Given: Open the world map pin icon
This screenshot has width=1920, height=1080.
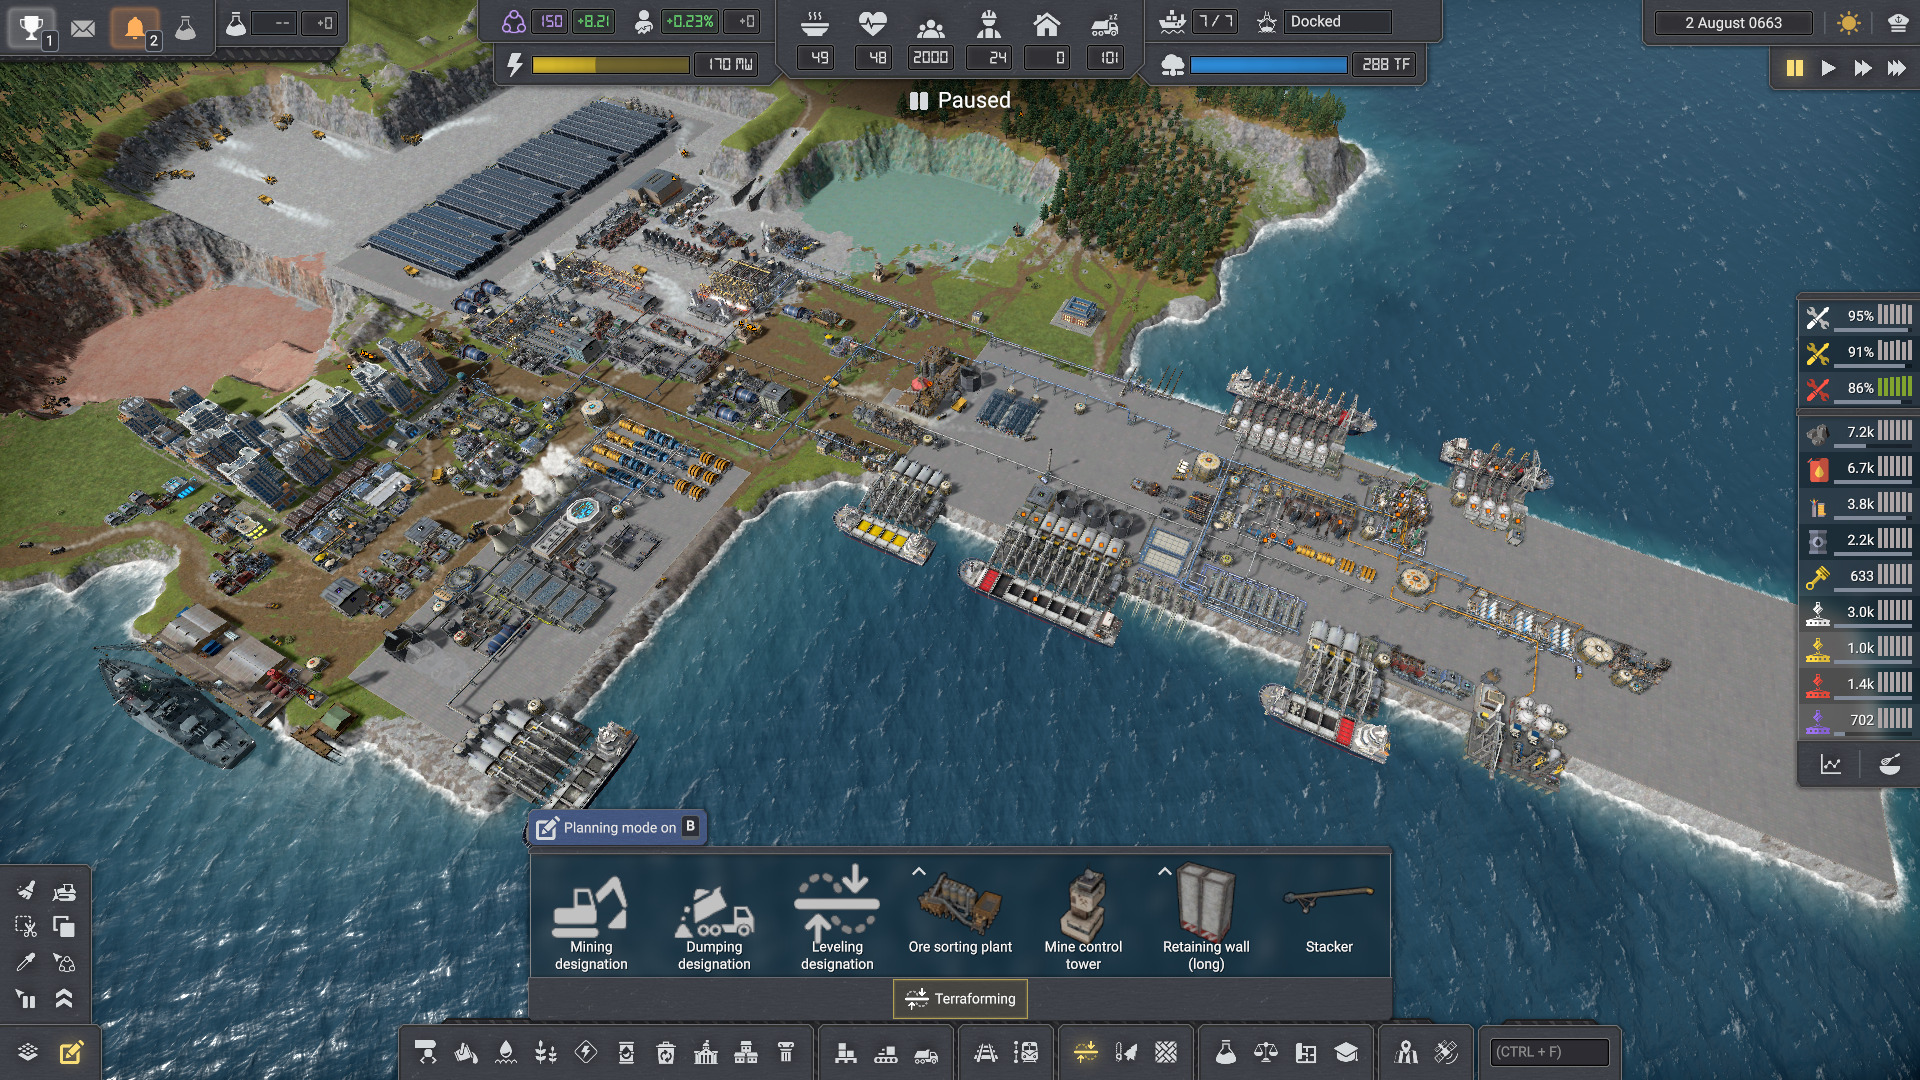Looking at the screenshot, I should [x=1406, y=1052].
